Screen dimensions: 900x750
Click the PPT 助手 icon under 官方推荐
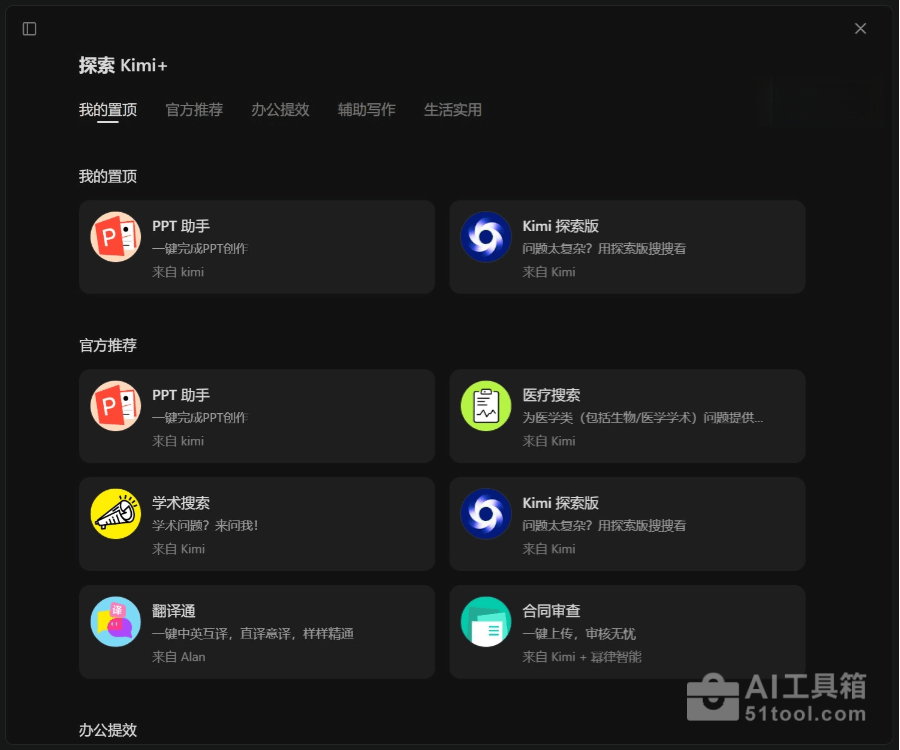click(x=115, y=406)
